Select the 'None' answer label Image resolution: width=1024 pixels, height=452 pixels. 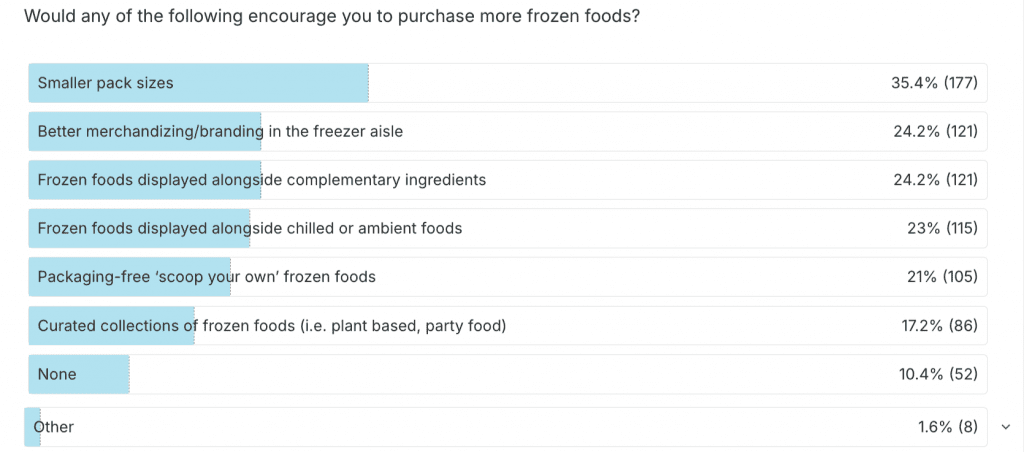pos(57,374)
